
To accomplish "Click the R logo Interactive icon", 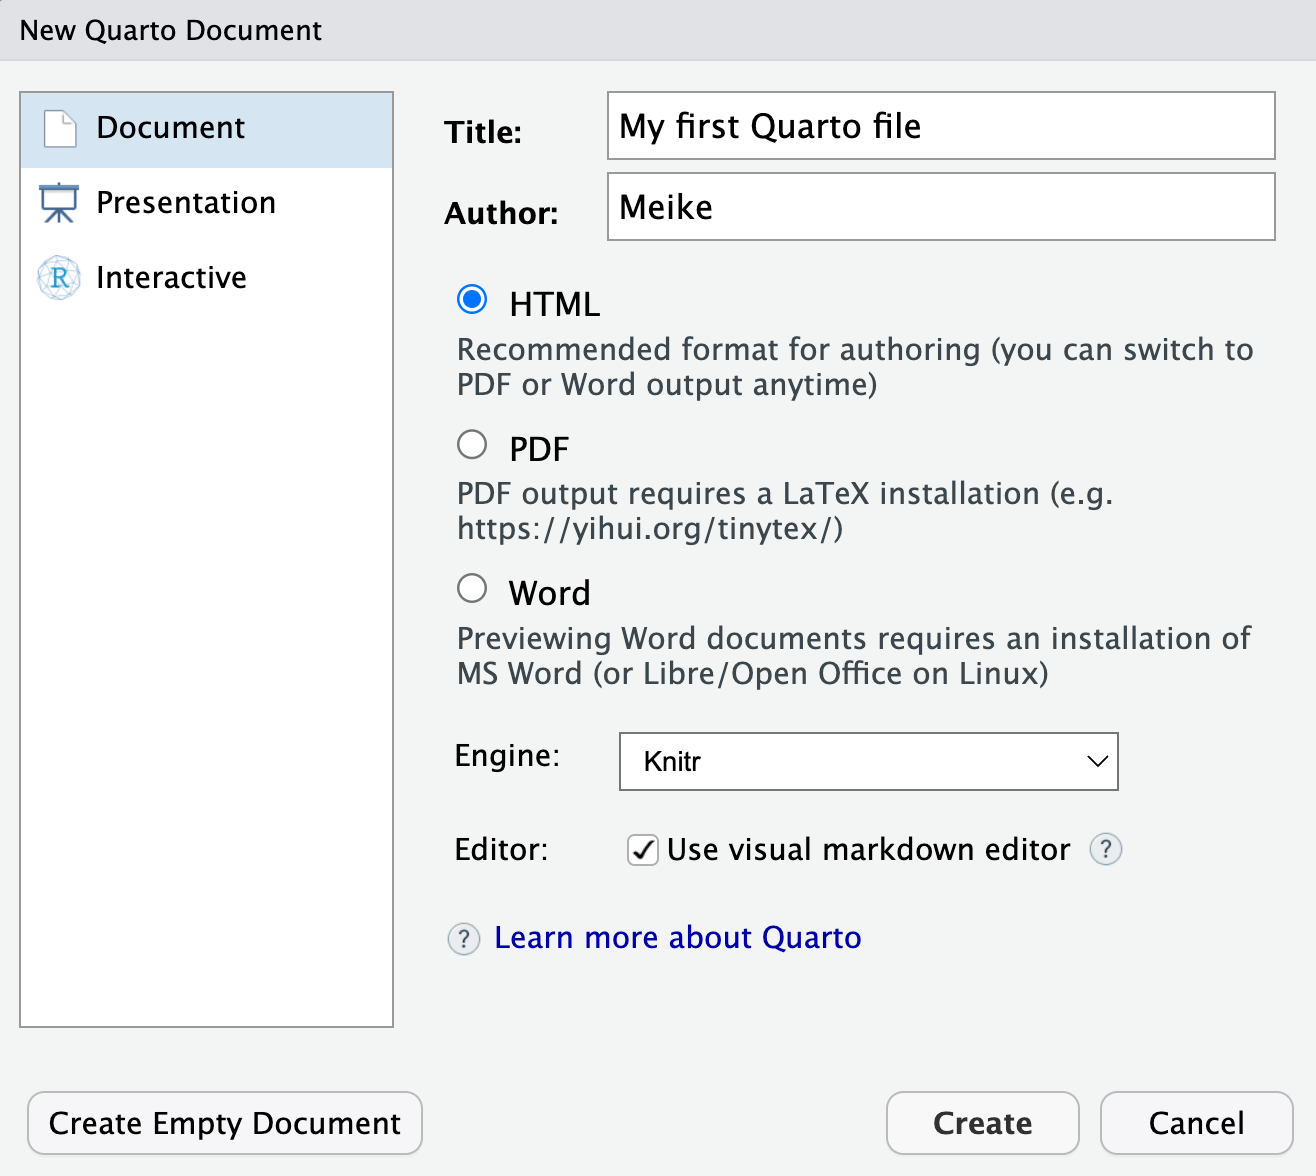I will [x=59, y=278].
